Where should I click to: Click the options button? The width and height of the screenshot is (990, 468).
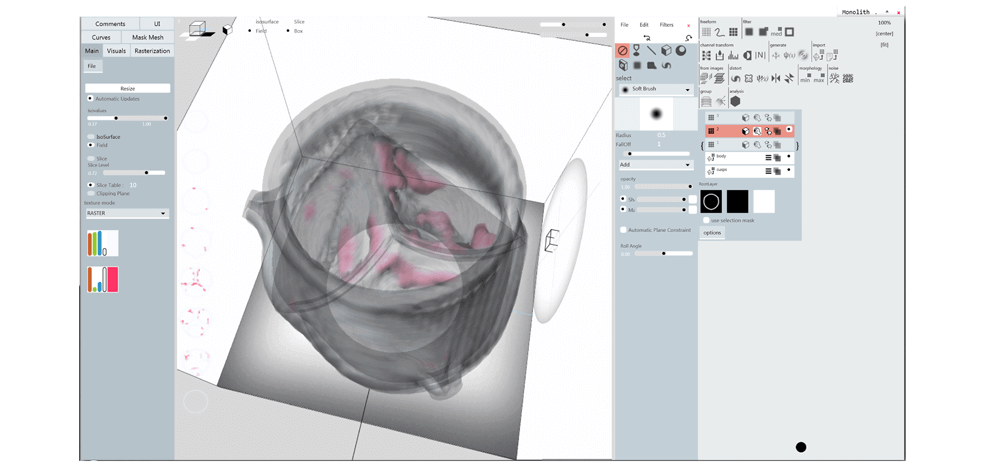click(x=712, y=232)
